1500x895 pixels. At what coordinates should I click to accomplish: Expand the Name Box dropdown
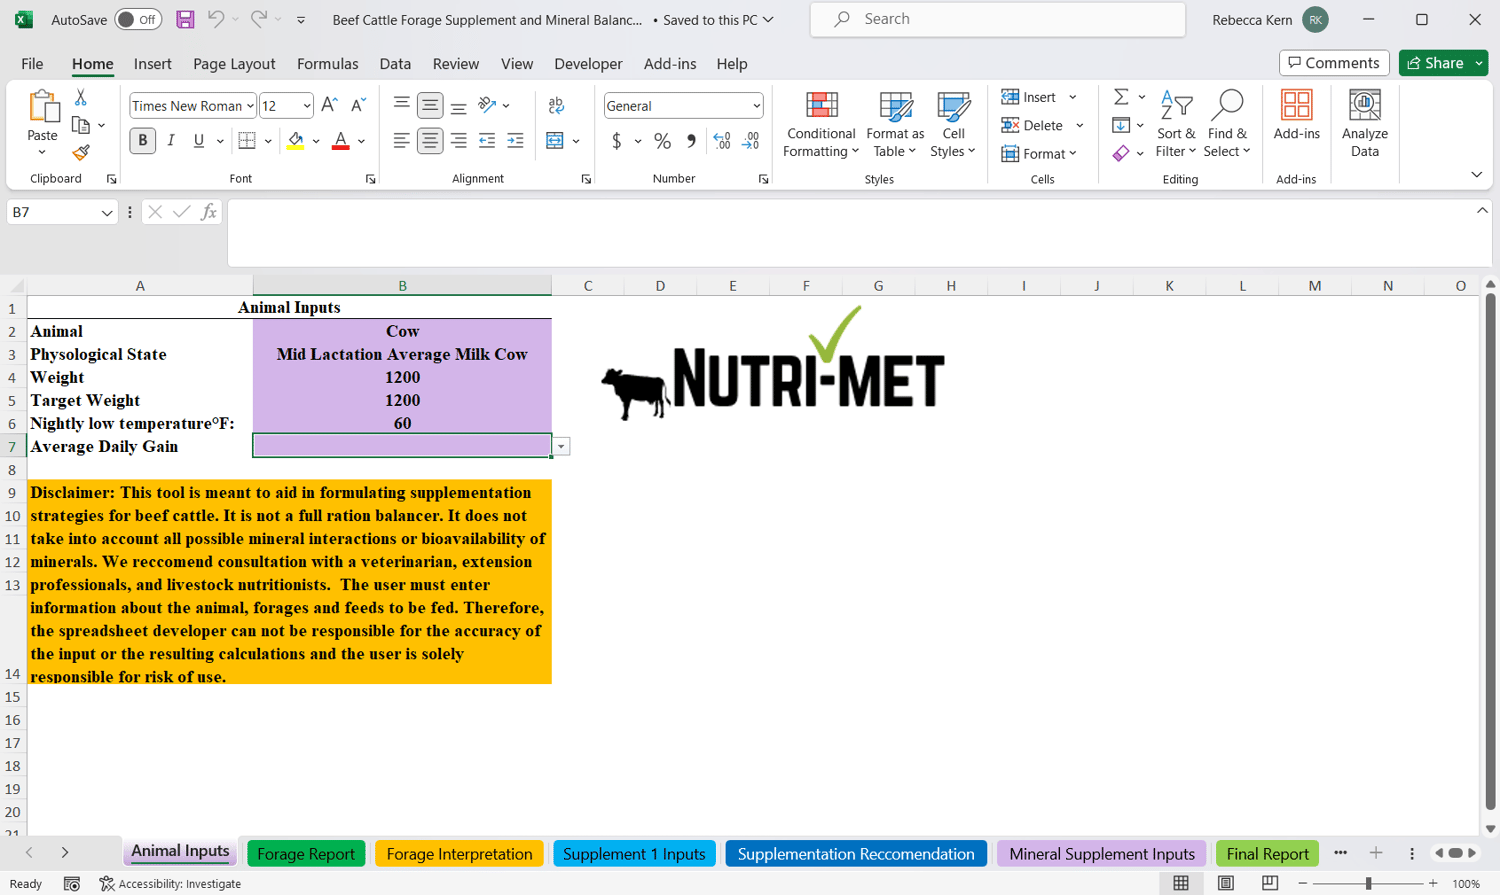pyautogui.click(x=106, y=213)
